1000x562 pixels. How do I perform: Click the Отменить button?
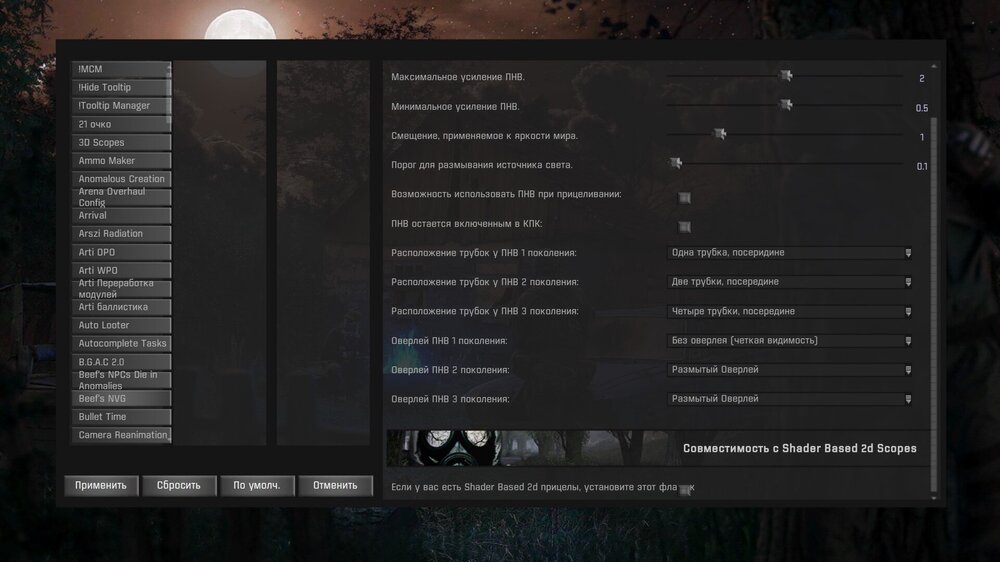pyautogui.click(x=335, y=485)
